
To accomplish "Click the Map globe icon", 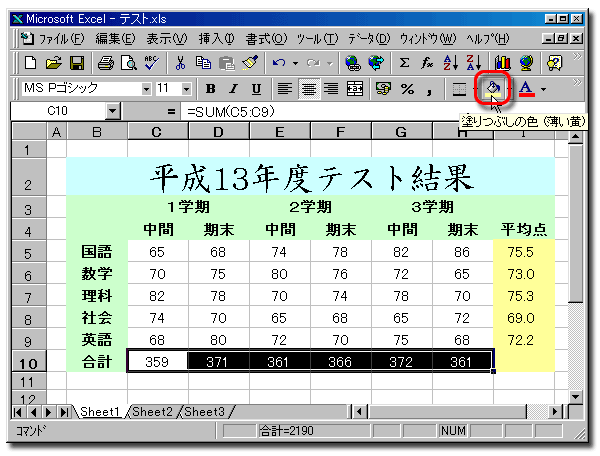I will point(526,62).
